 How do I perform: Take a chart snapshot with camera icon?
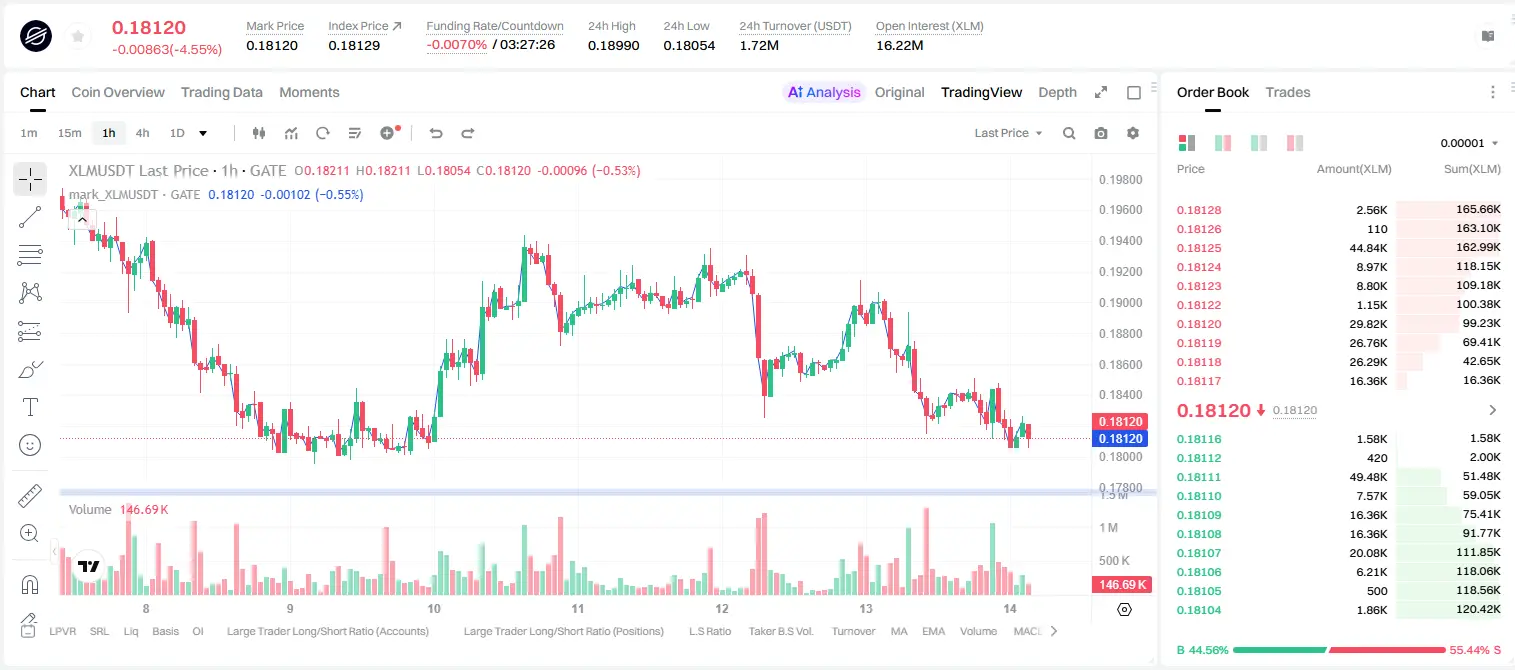[1101, 133]
